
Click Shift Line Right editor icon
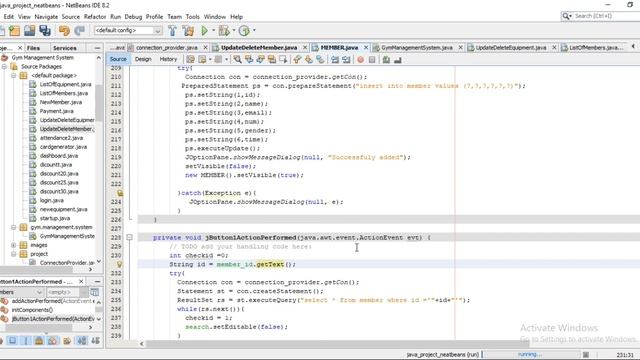pyautogui.click(x=346, y=60)
